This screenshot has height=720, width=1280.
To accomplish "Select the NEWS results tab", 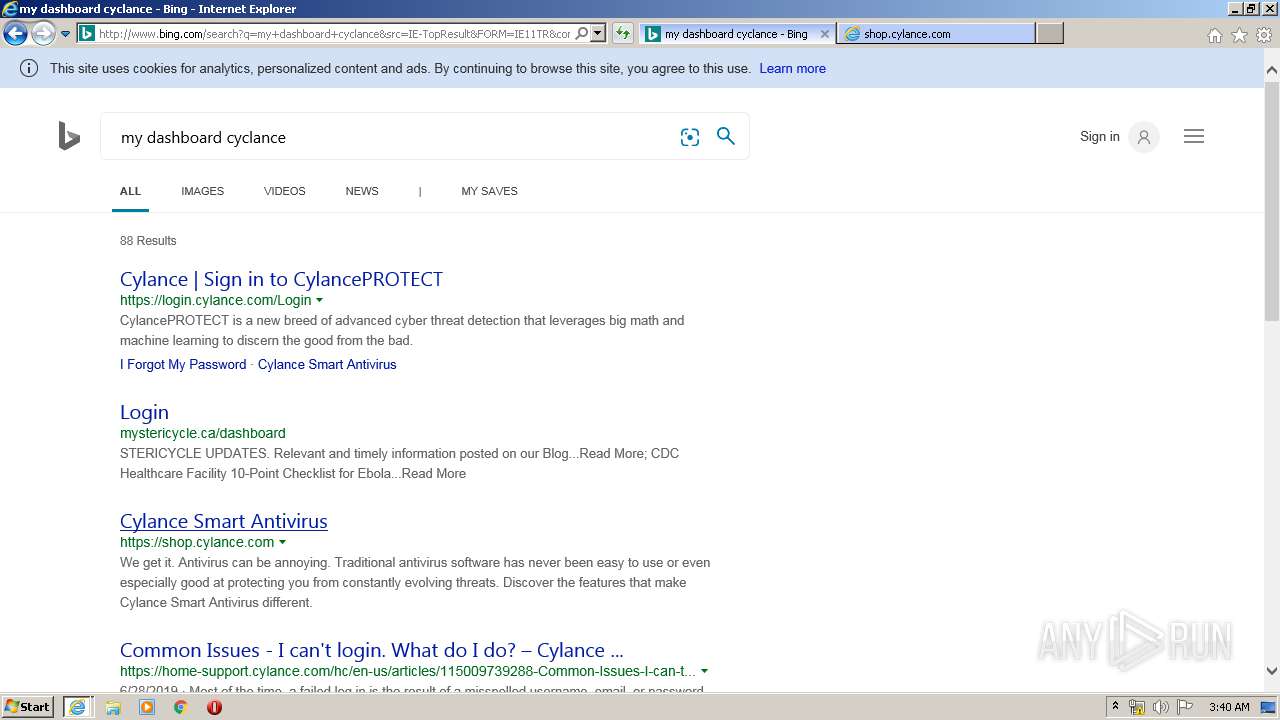I will tap(362, 191).
